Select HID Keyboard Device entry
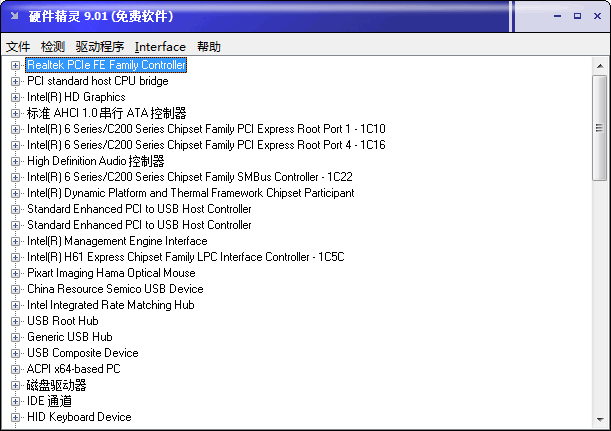611x431 pixels. 79,417
